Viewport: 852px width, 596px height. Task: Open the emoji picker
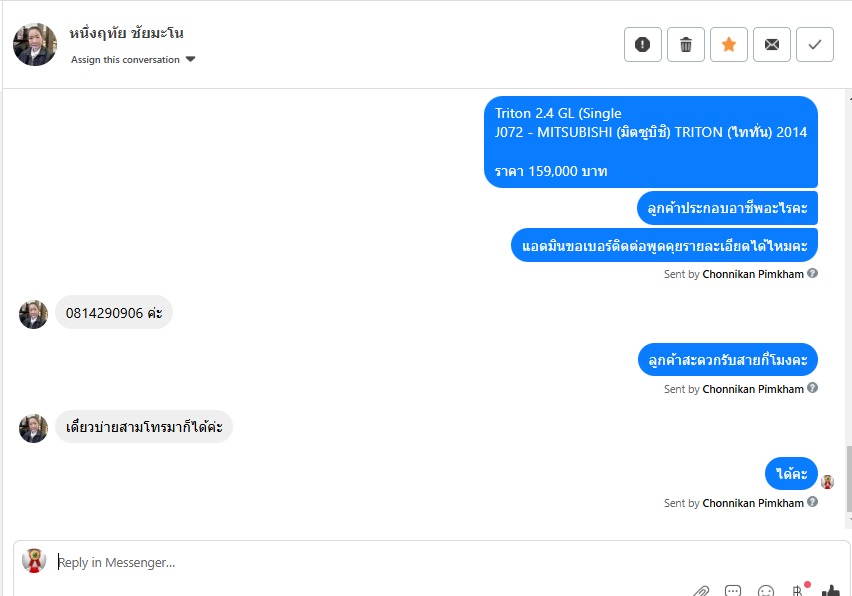point(766,590)
